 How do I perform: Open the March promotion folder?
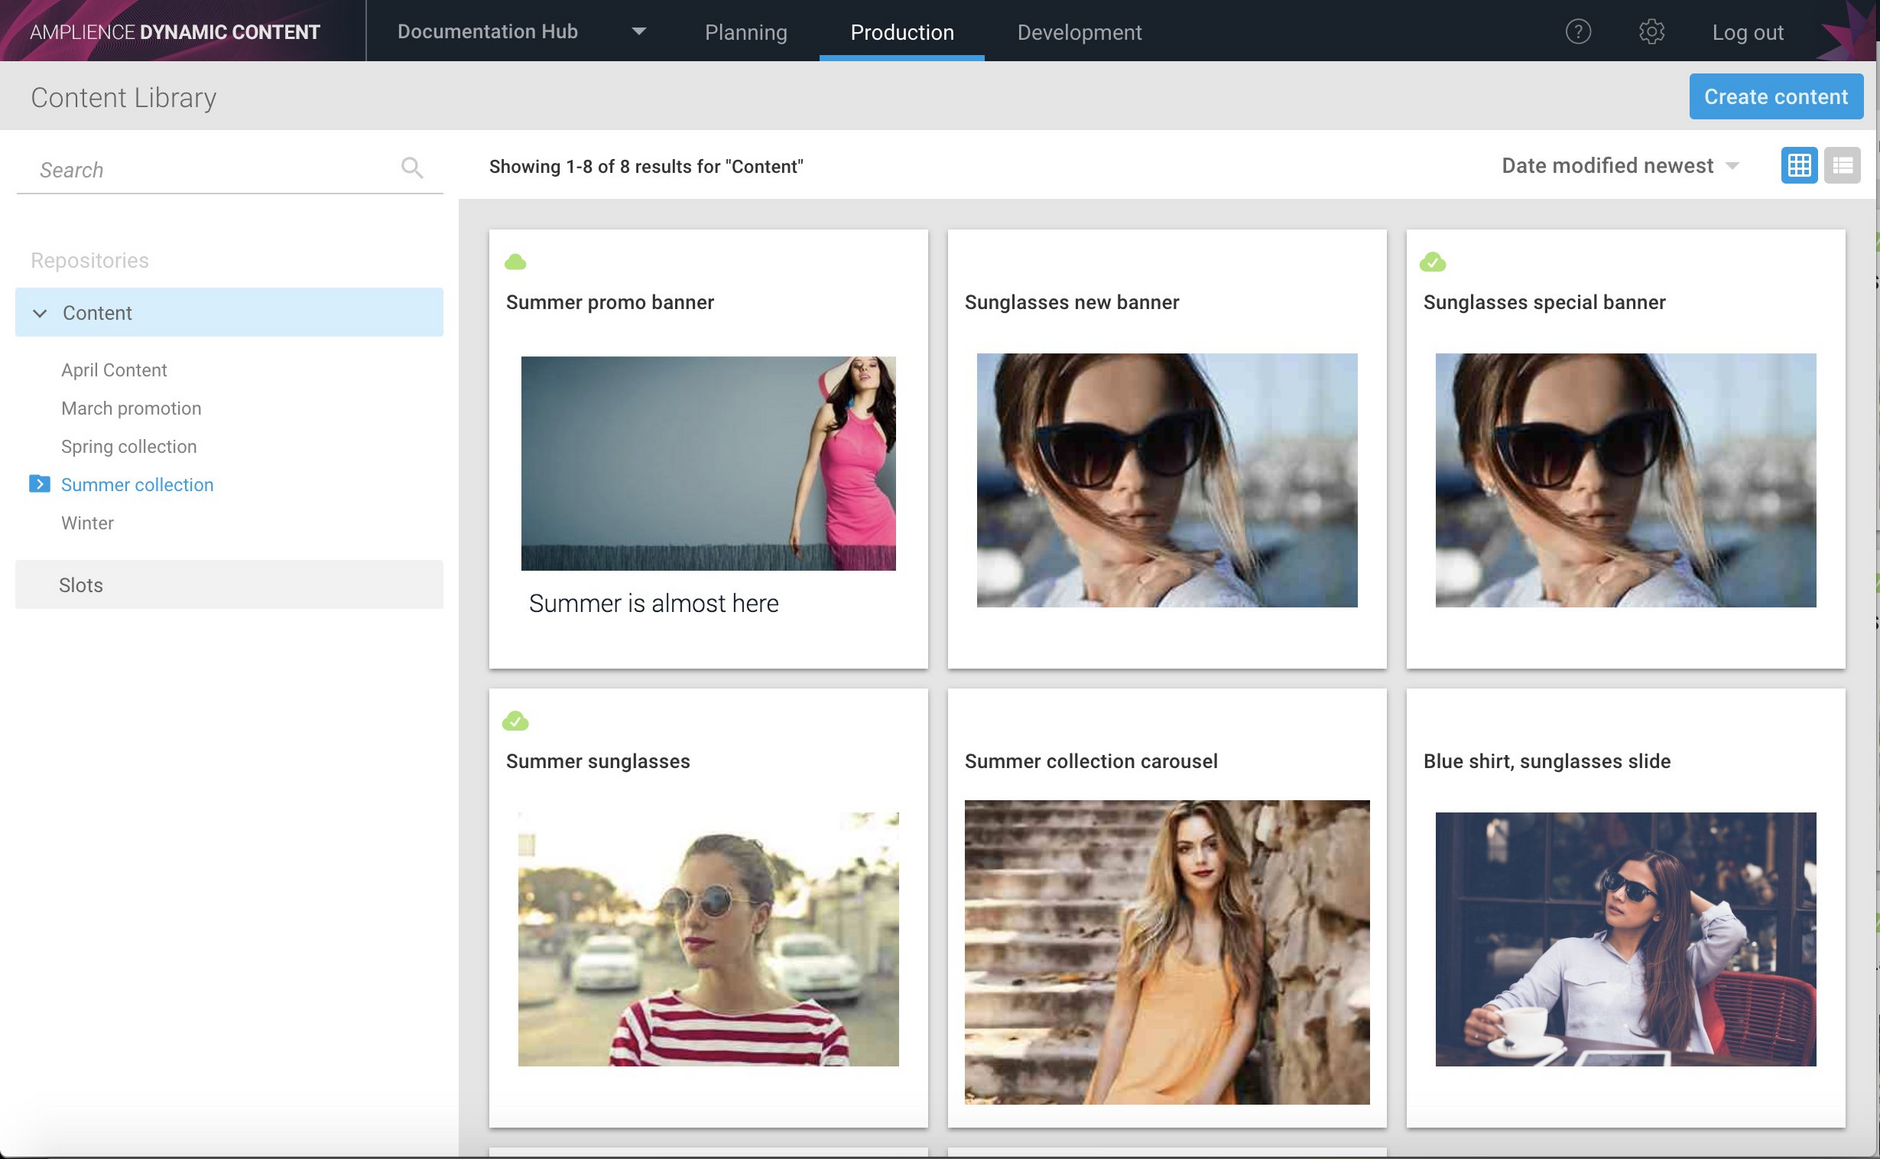point(131,408)
